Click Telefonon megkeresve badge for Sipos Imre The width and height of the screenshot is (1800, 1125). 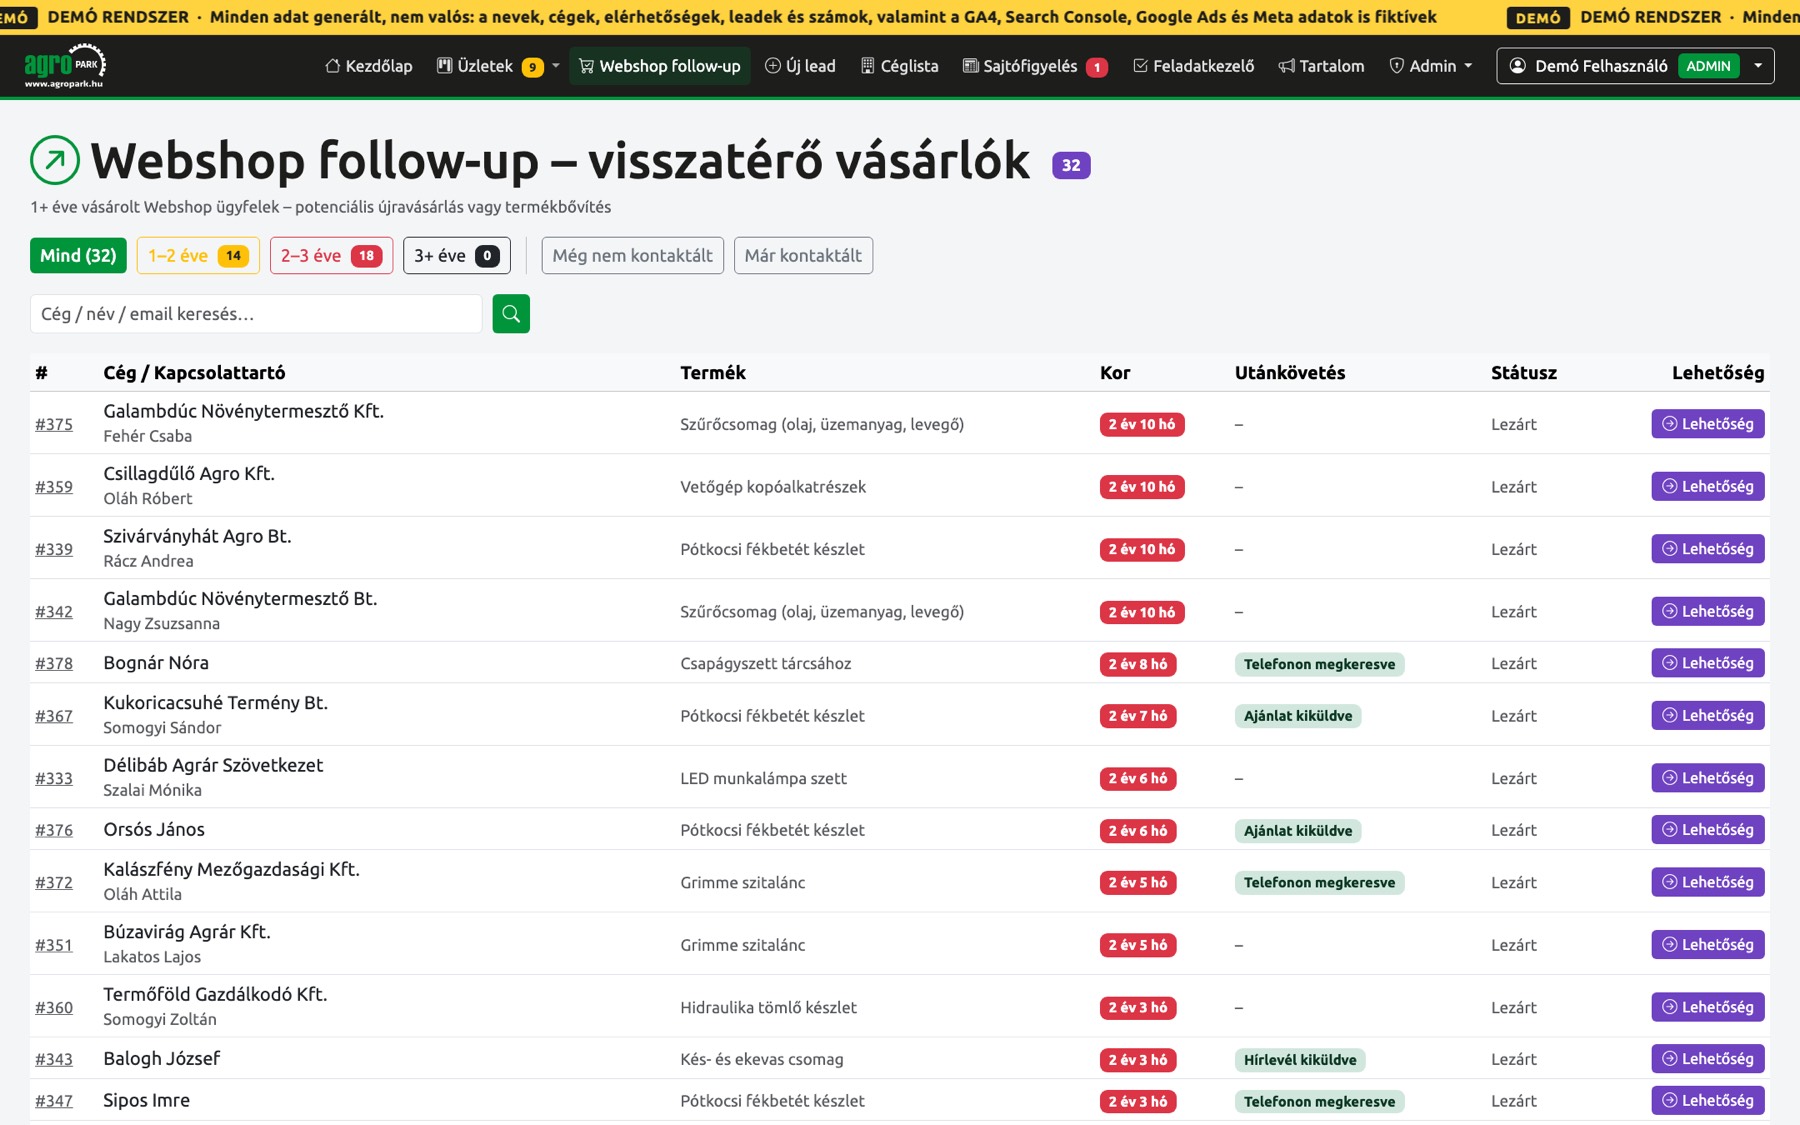click(x=1319, y=1101)
